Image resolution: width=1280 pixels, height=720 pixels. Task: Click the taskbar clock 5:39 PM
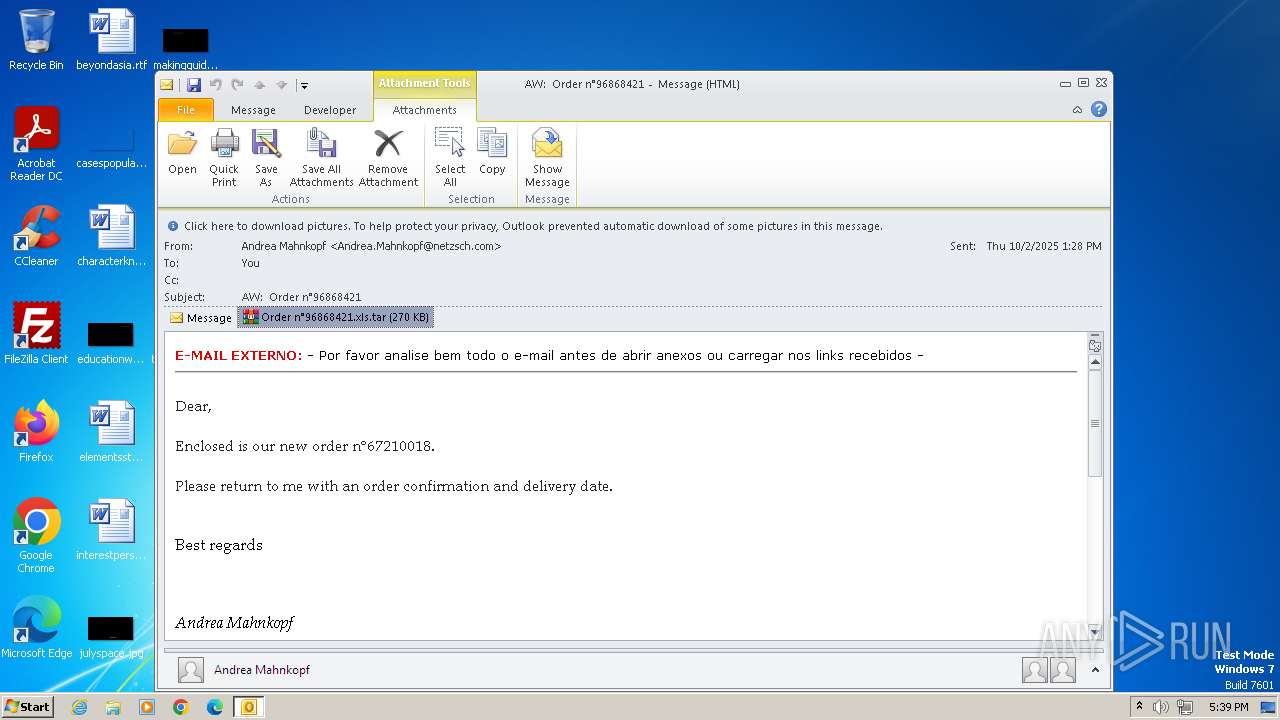coord(1229,707)
